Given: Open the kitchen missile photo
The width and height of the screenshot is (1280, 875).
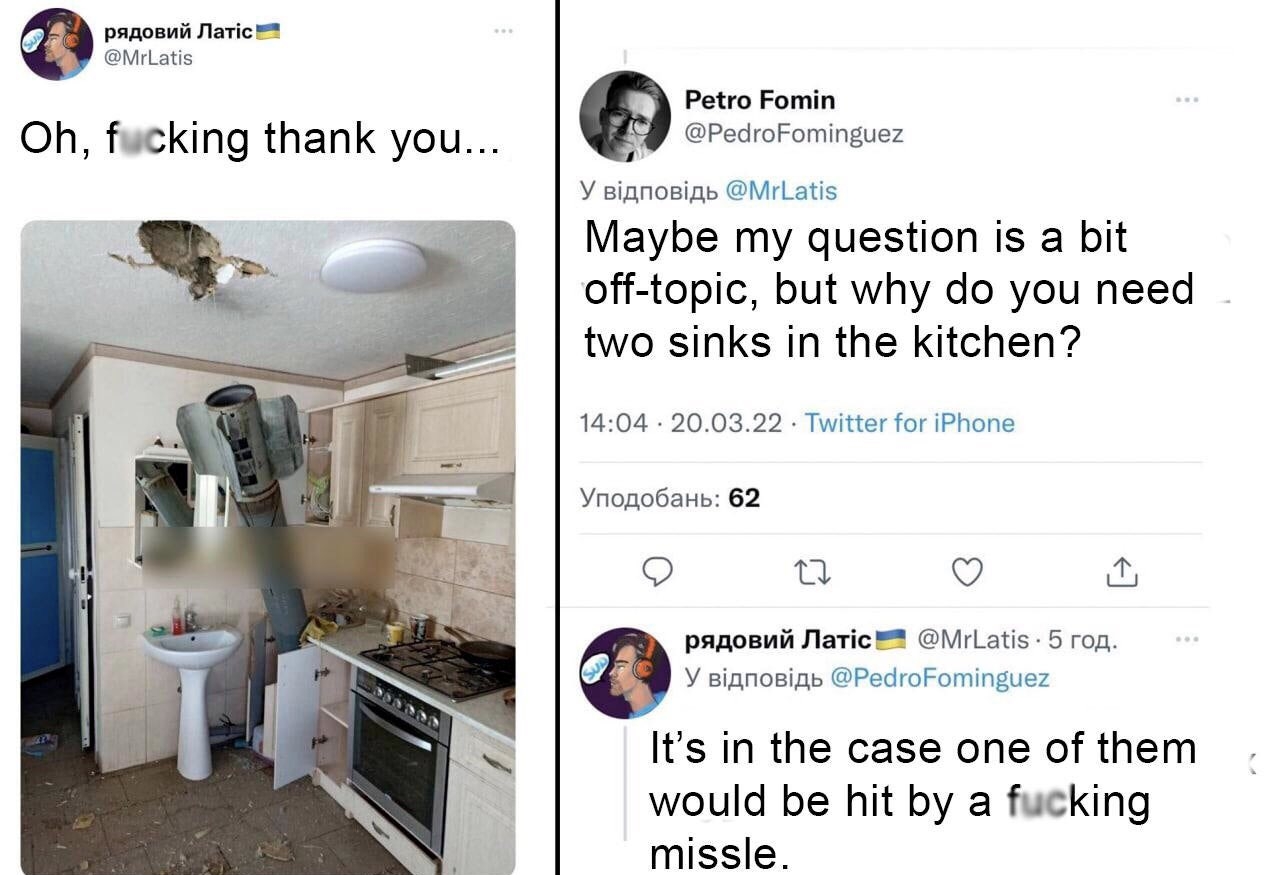Looking at the screenshot, I should coord(268,546).
